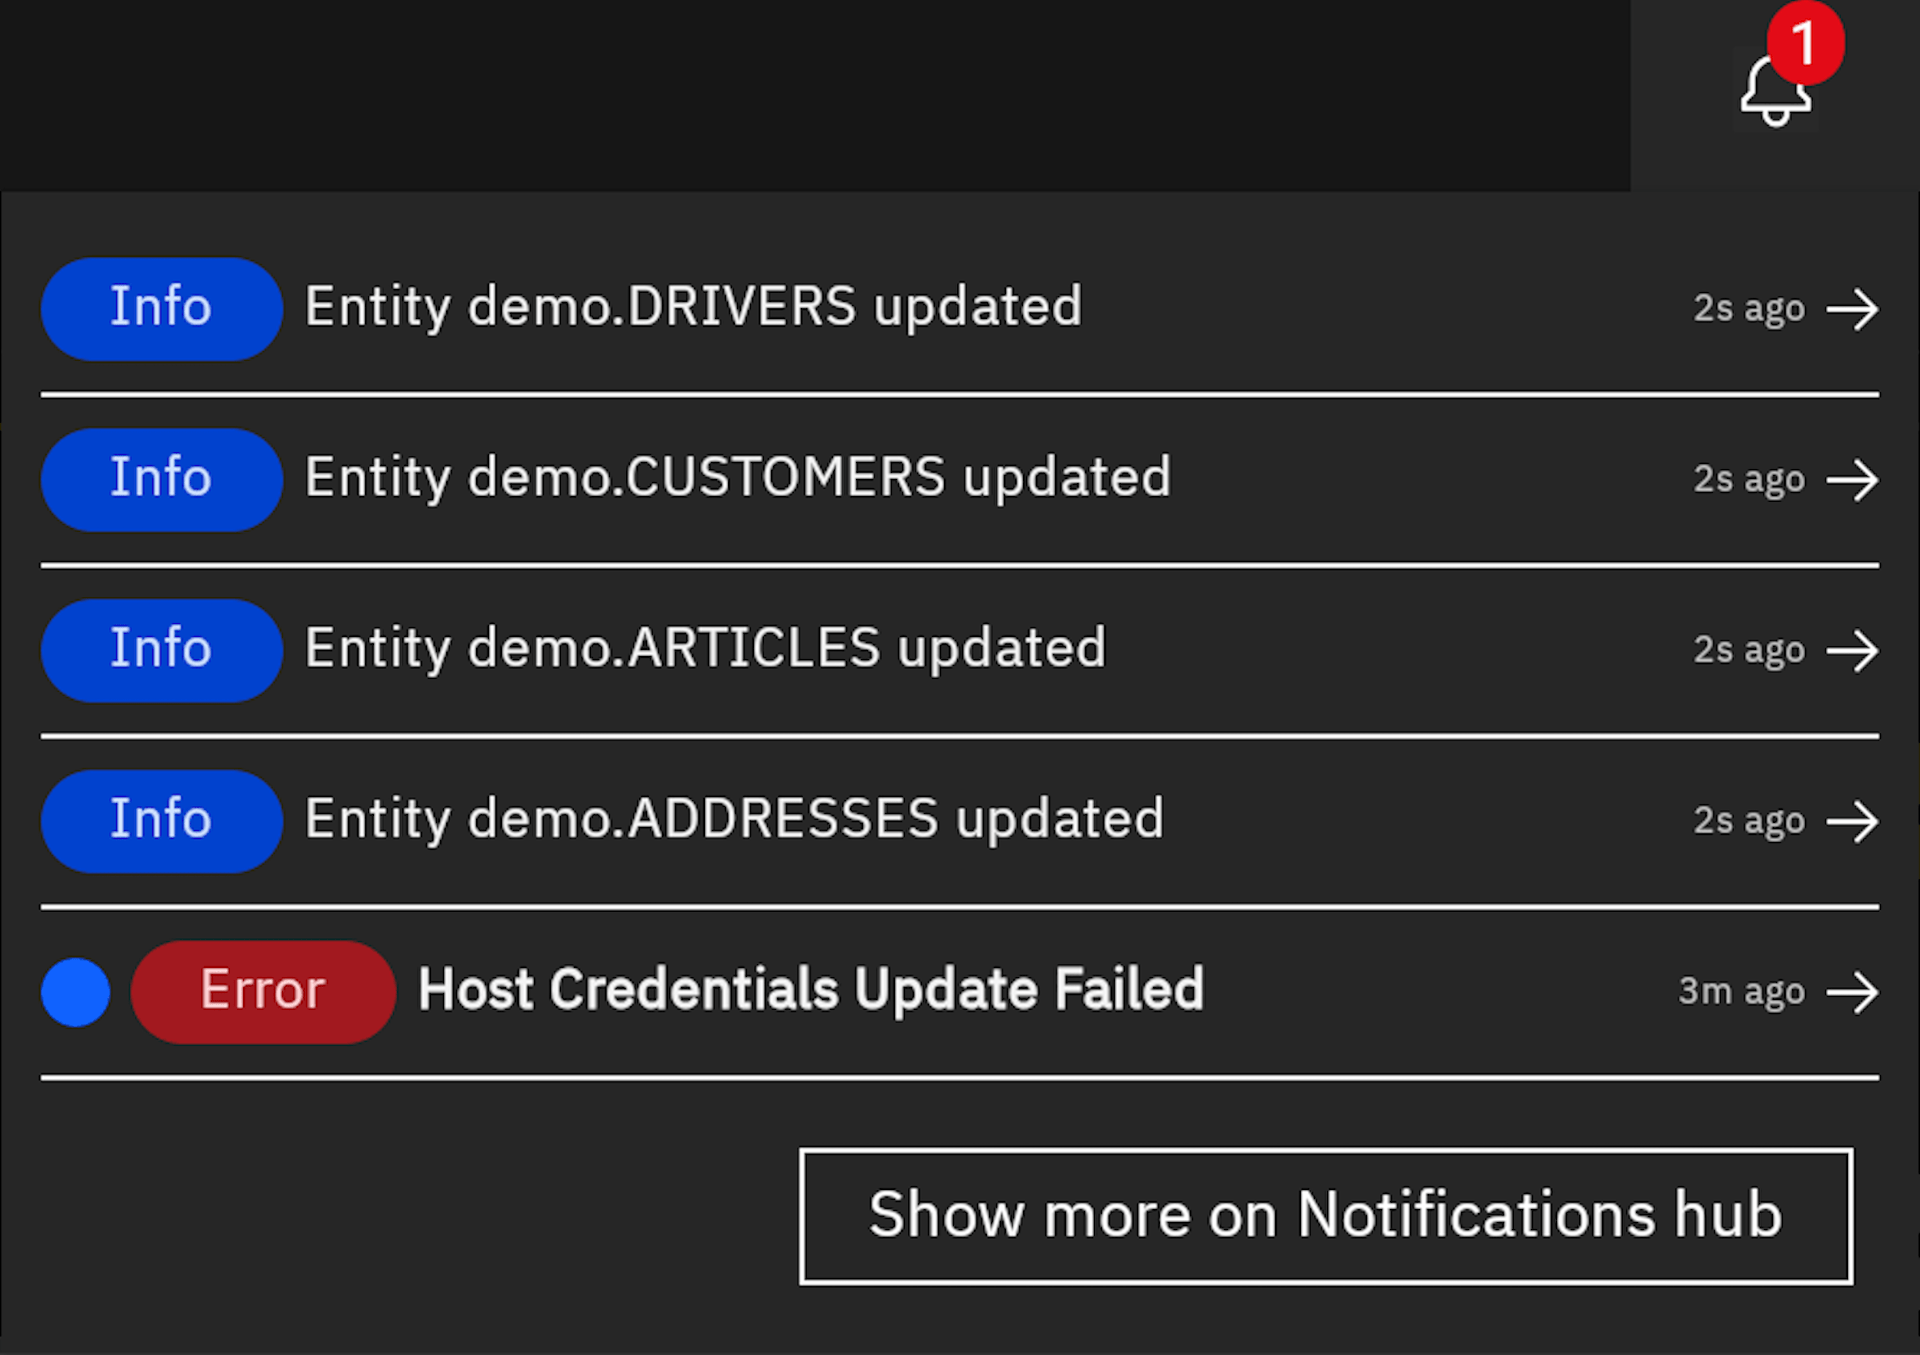This screenshot has height=1355, width=1920.
Task: Click '2s ago' timestamp on ADDRESSES row
Action: click(1749, 822)
